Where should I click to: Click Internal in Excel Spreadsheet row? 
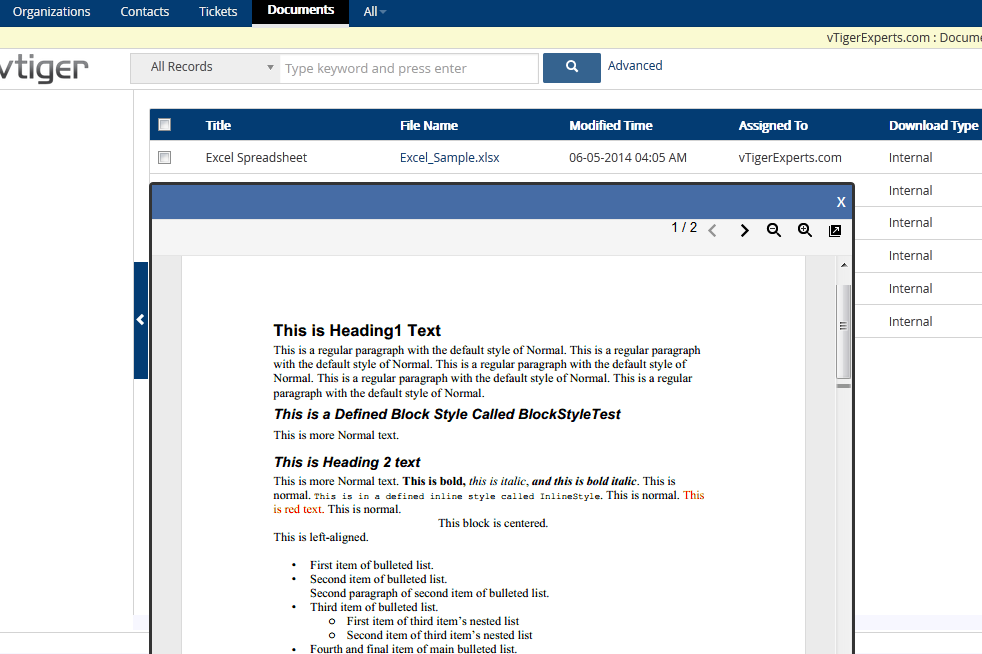(x=910, y=157)
